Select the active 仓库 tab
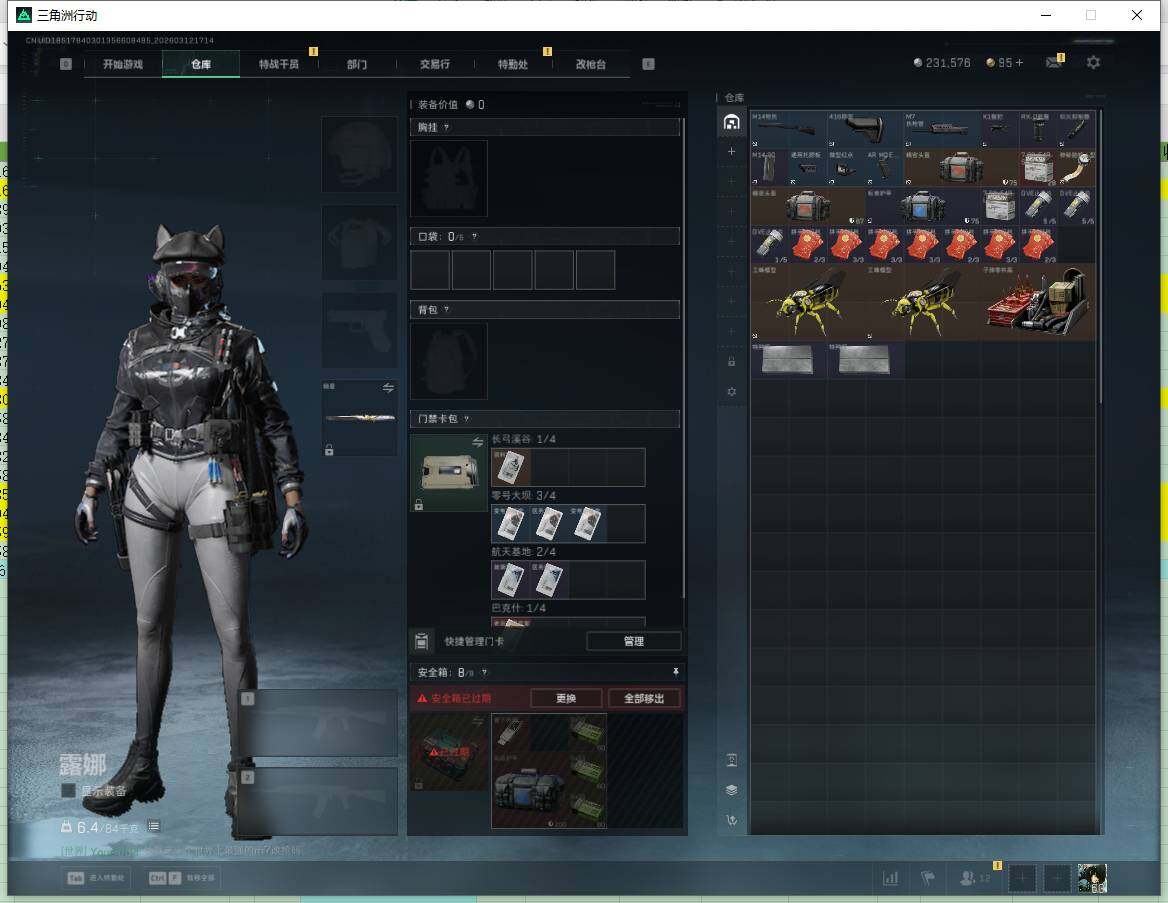 201,64
